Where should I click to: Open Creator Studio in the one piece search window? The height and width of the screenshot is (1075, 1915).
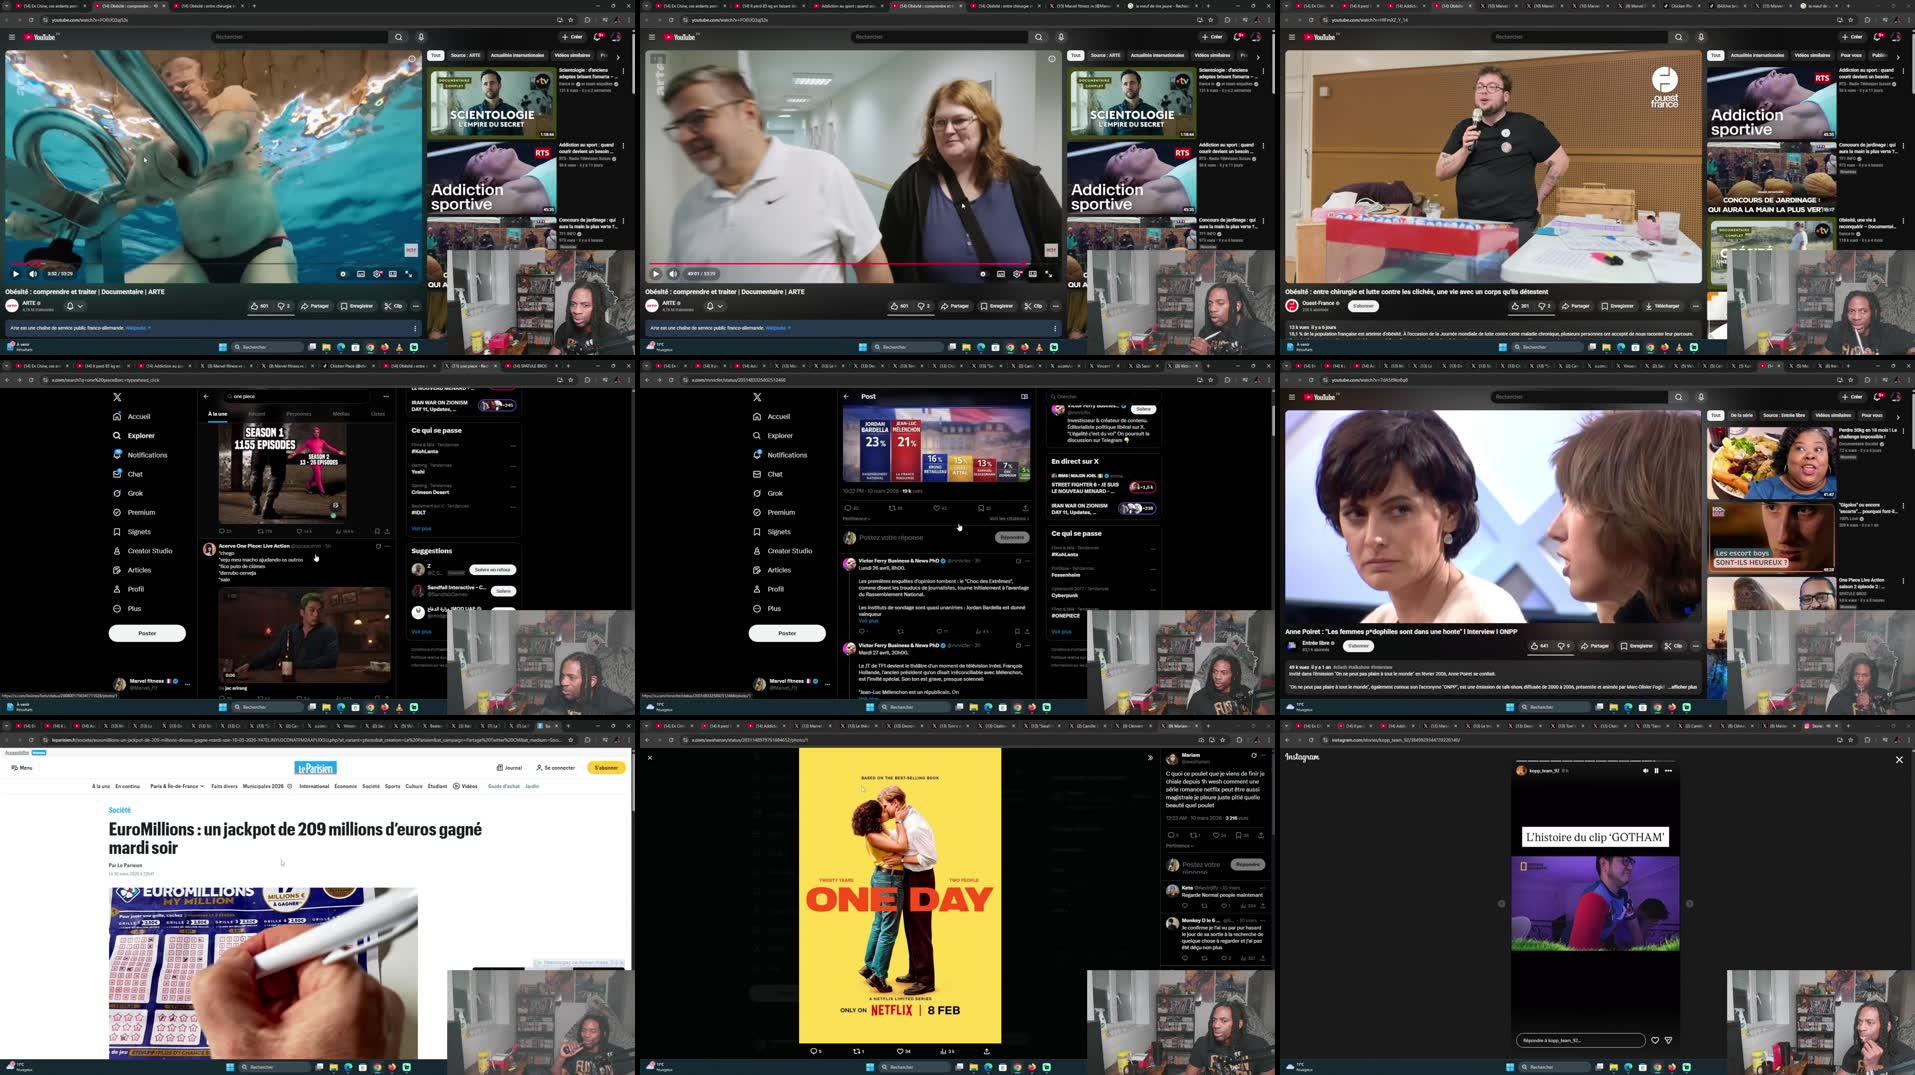(x=149, y=551)
